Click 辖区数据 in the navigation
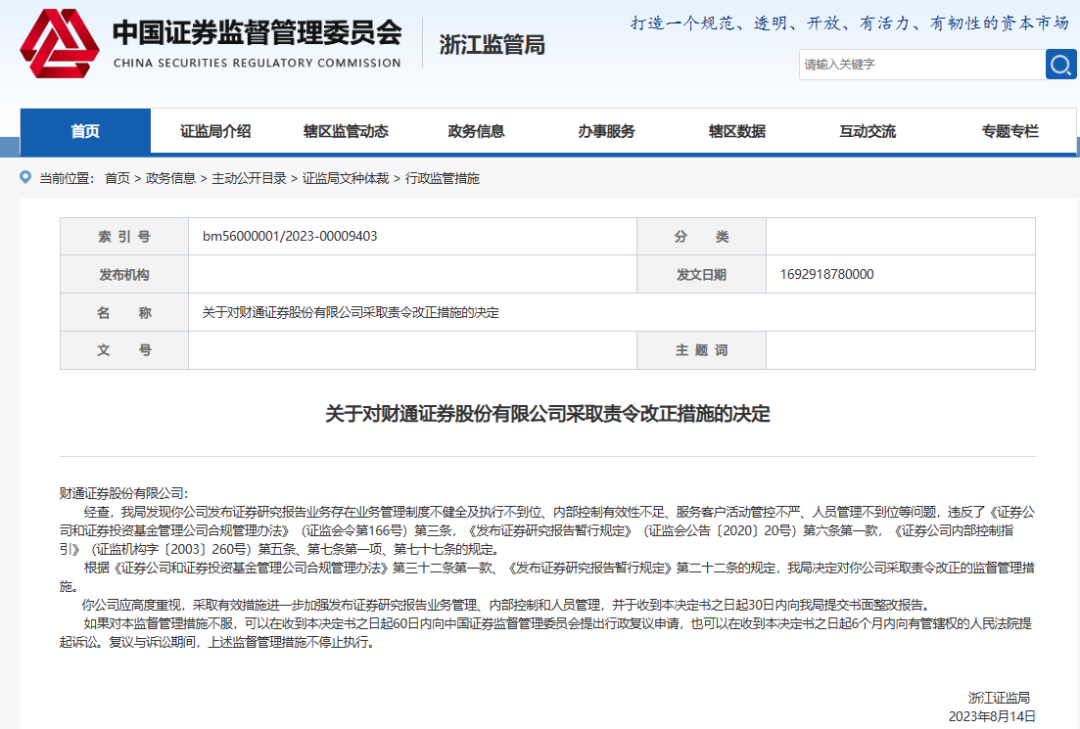This screenshot has height=729, width=1080. point(736,130)
